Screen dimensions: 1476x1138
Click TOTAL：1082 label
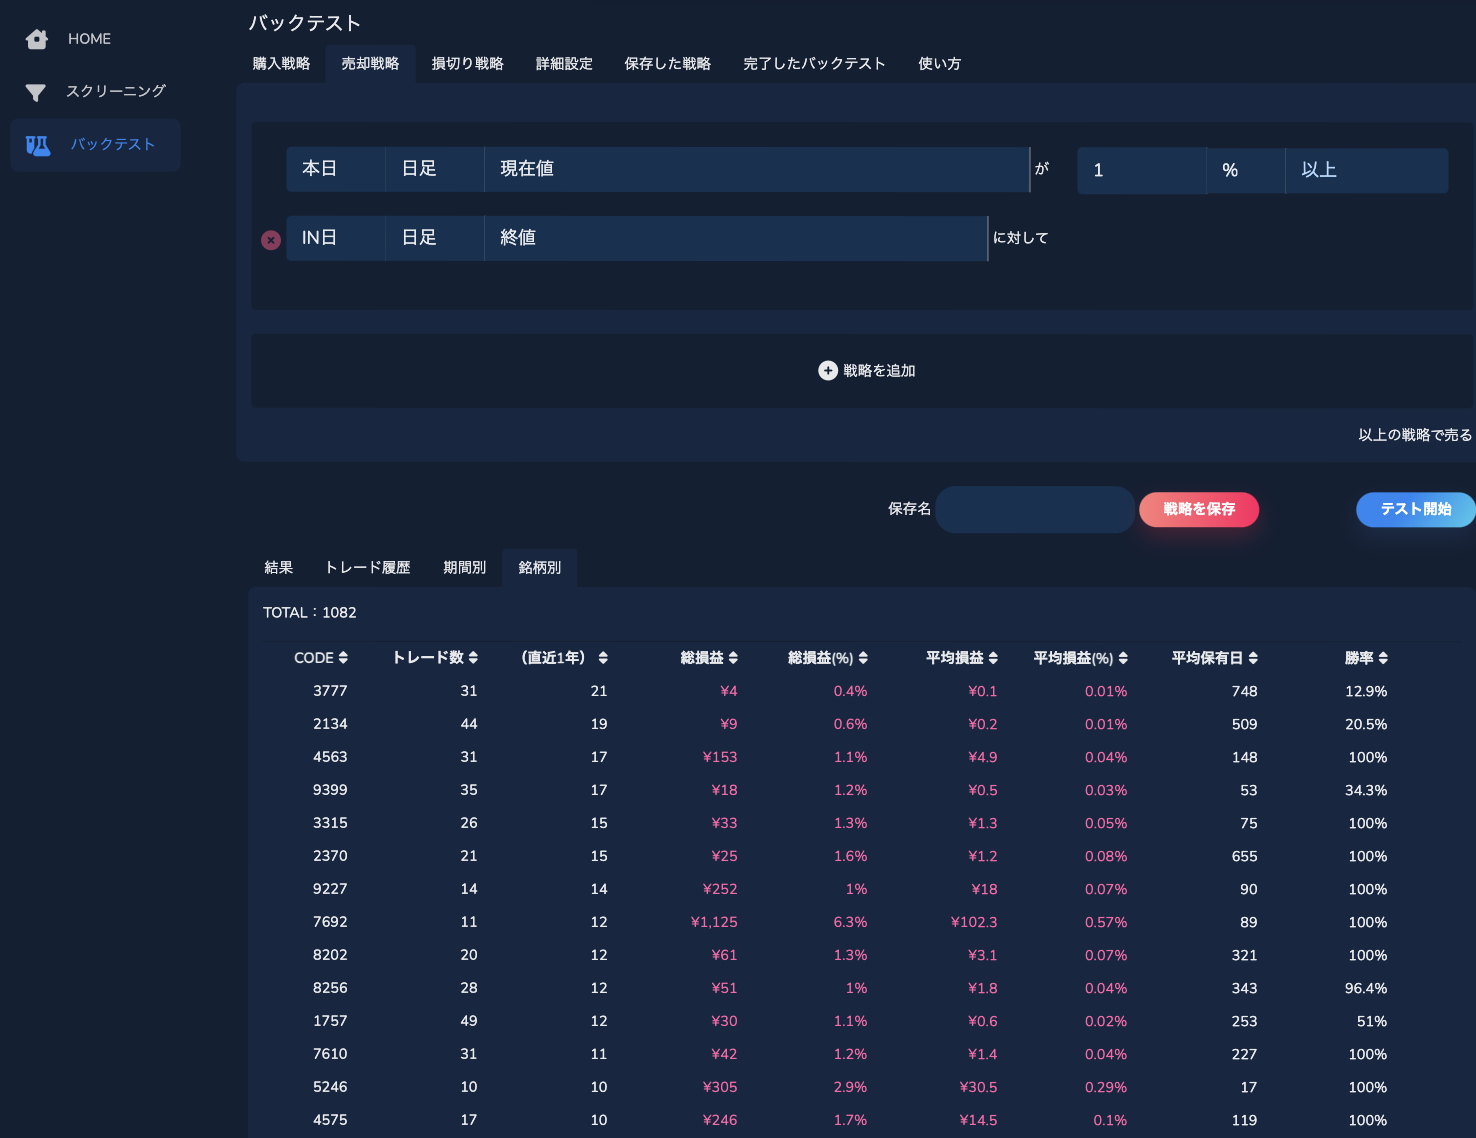pos(310,612)
